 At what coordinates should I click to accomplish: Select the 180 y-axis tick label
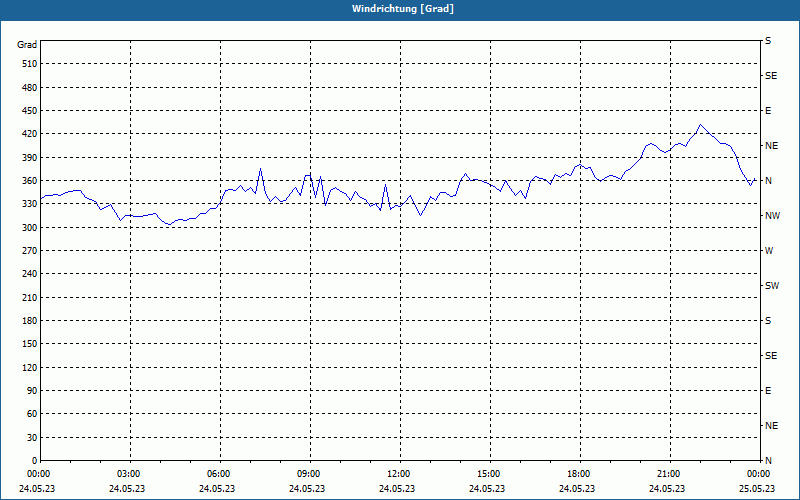pyautogui.click(x=30, y=321)
